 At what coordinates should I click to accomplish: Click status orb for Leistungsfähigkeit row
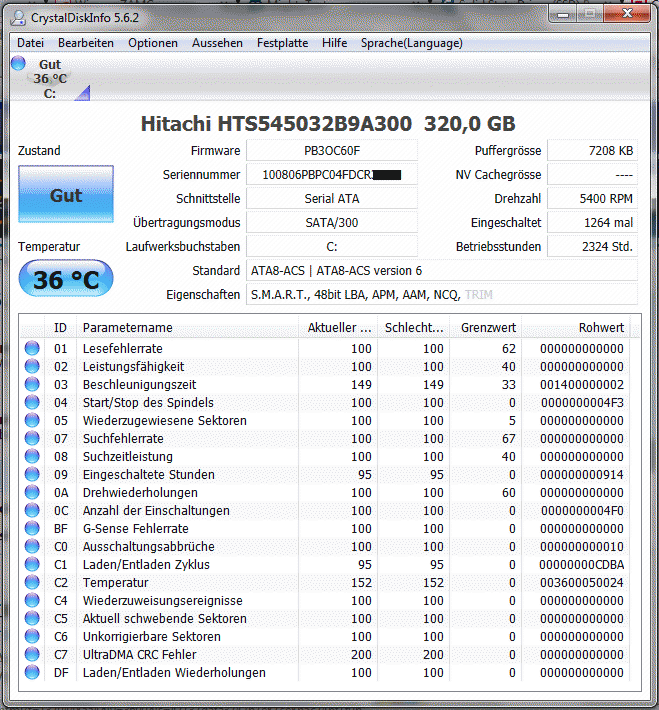point(32,366)
